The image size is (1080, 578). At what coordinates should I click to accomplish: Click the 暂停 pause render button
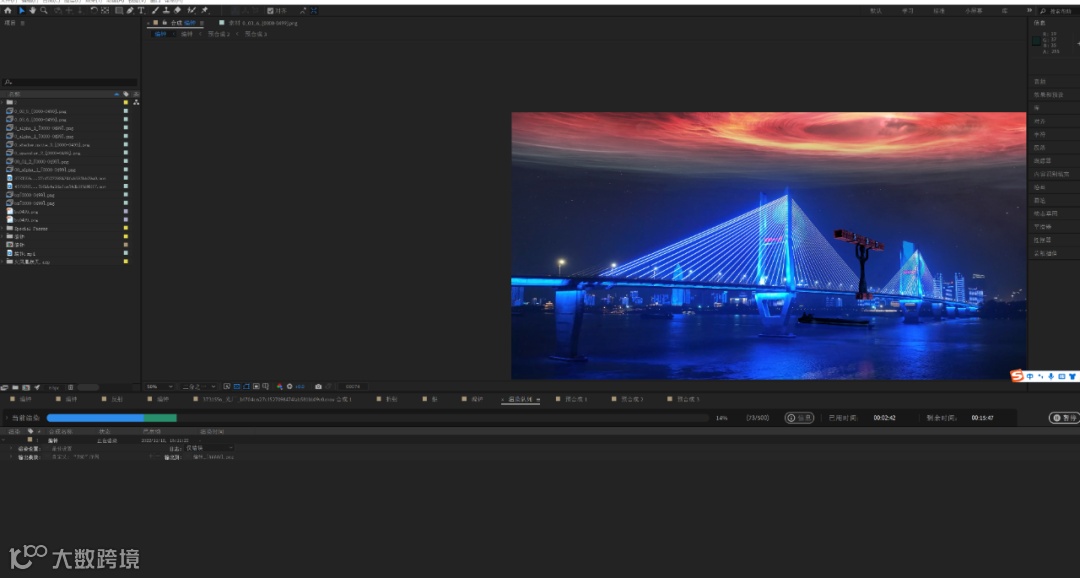coord(1065,417)
